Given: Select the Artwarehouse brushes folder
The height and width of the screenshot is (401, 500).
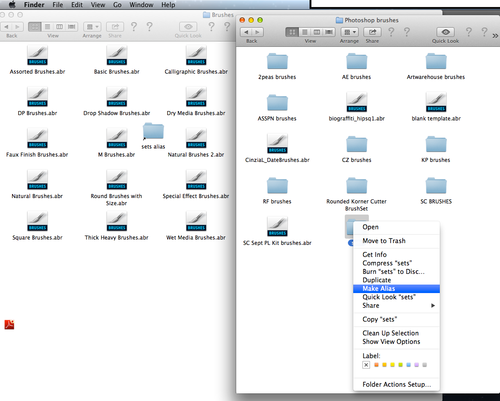Looking at the screenshot, I should [436, 61].
